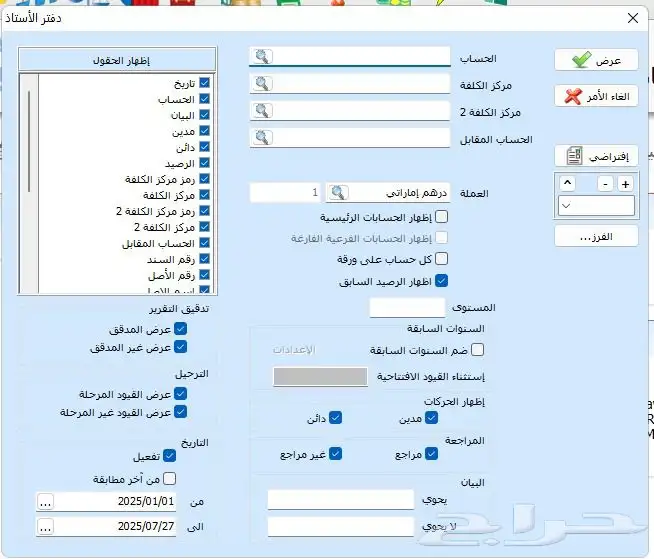Click the up caret button beside minus
This screenshot has height=559, width=654.
coord(567,183)
